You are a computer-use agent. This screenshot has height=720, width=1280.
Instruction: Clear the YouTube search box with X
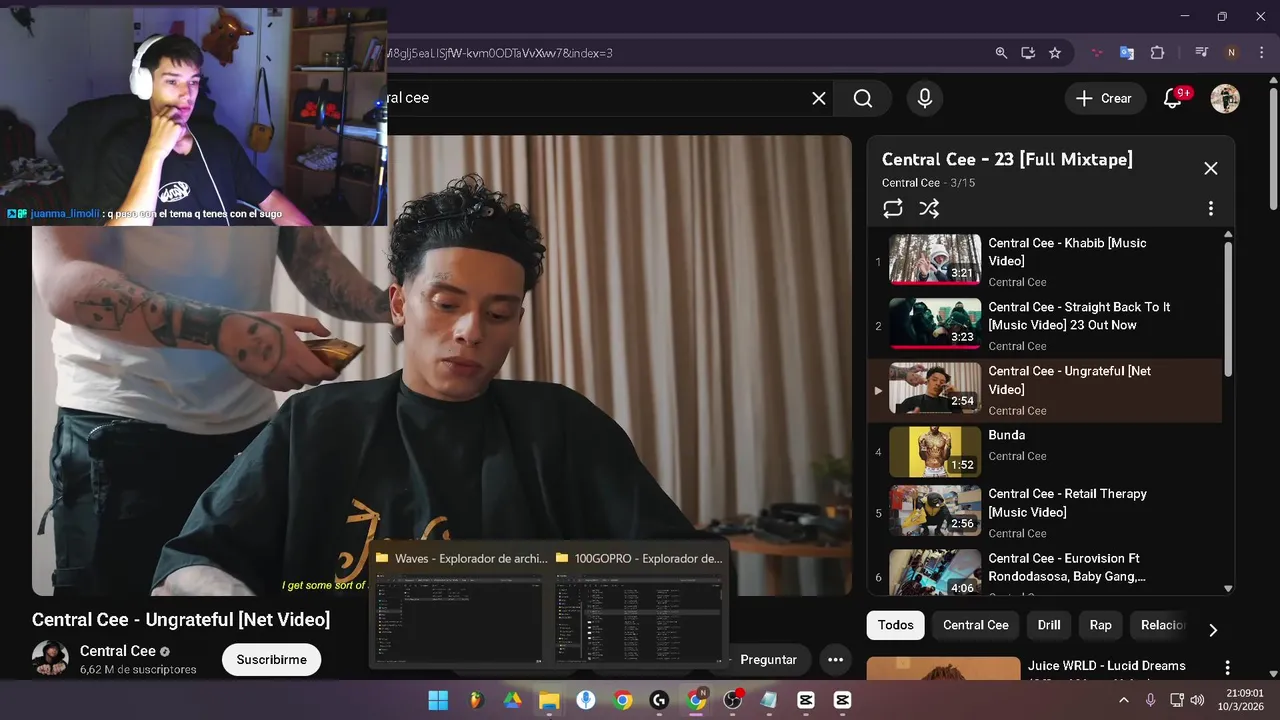coord(819,98)
